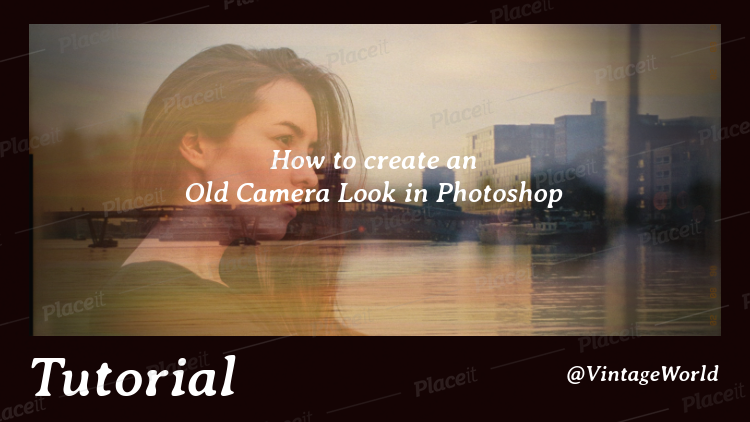This screenshot has height=422, width=750.
Task: Click the large 'Tutorial' heading
Action: 133,378
